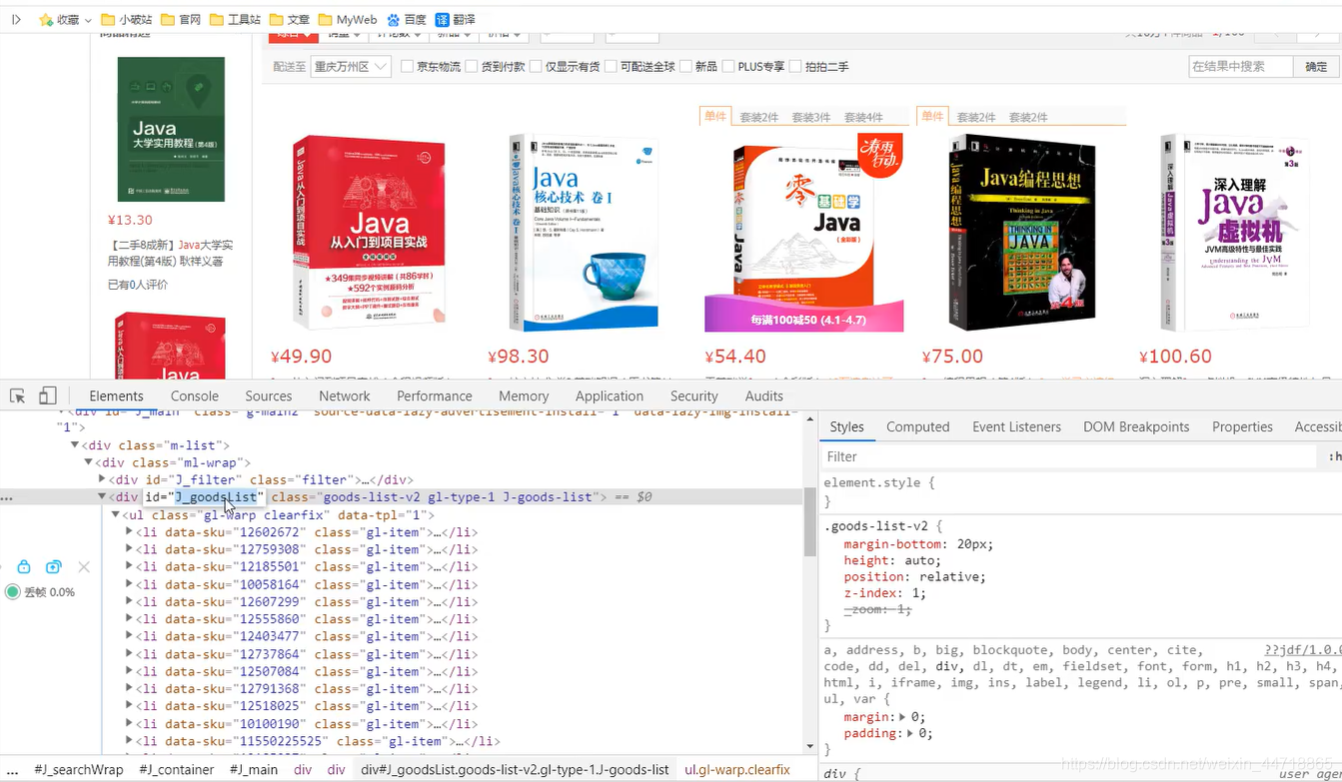The width and height of the screenshot is (1342, 782).
Task: Check the 京东物流 checkbox
Action: click(407, 66)
